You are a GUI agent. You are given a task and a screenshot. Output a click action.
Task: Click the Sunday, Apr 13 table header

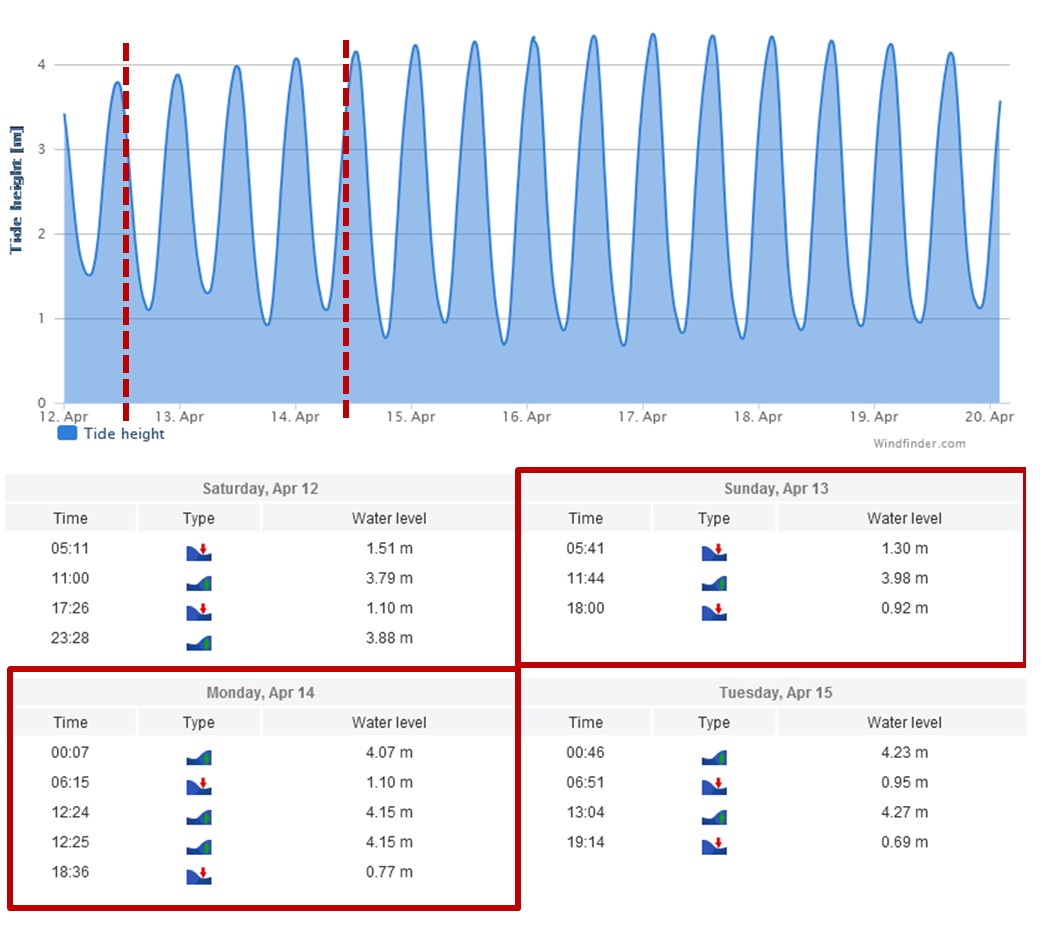(x=775, y=489)
